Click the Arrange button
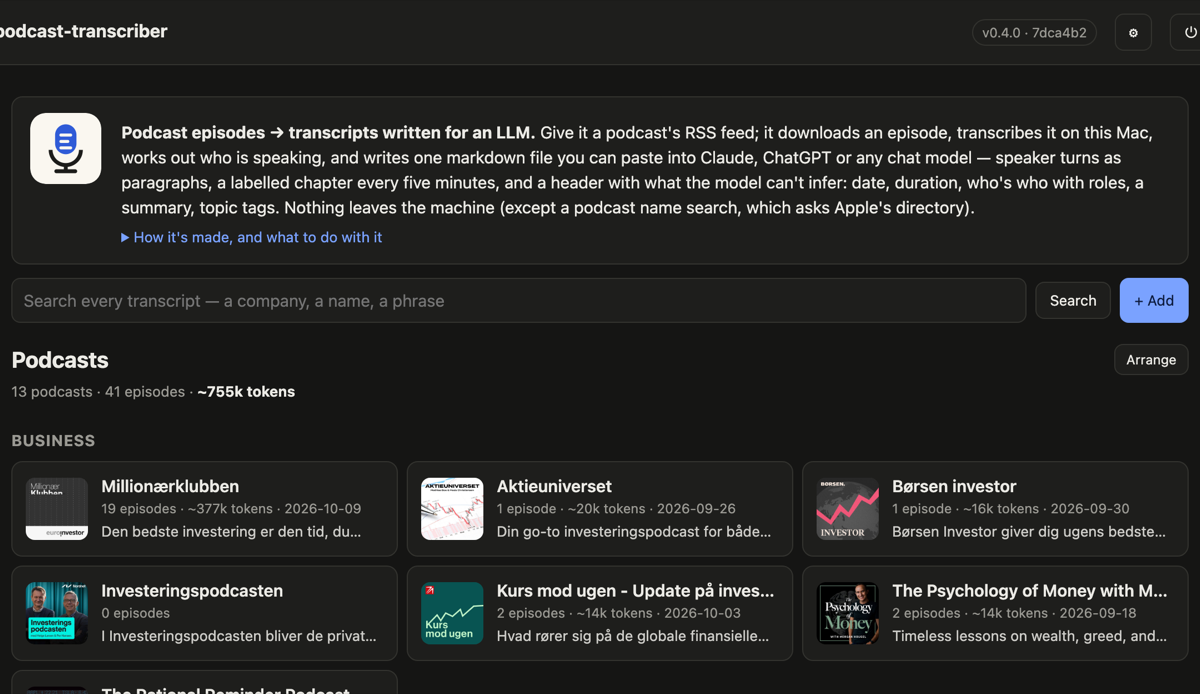The width and height of the screenshot is (1200, 694). pos(1151,360)
